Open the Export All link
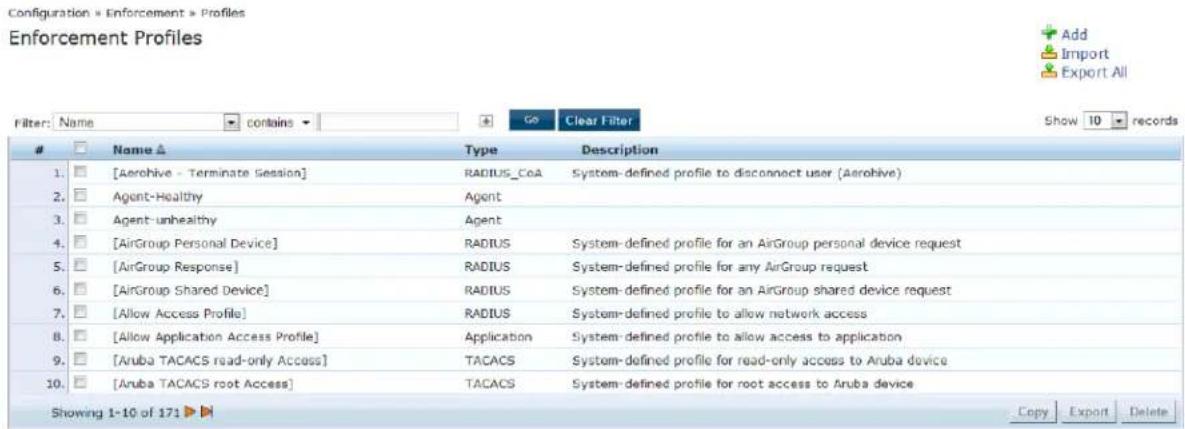The width and height of the screenshot is (1185, 429). [1094, 73]
